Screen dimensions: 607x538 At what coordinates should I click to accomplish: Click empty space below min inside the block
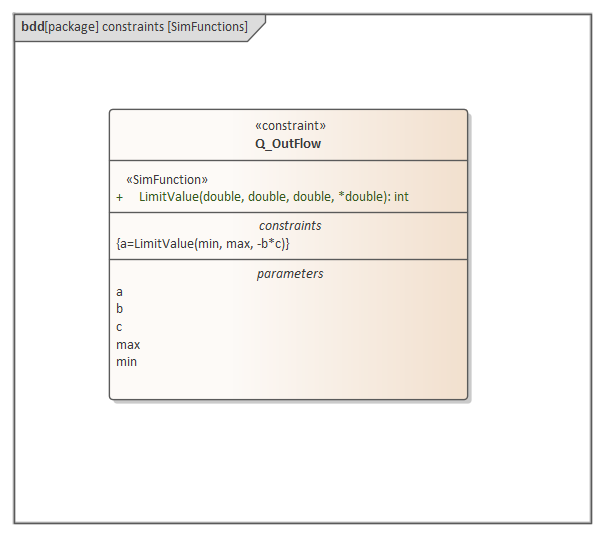(288, 383)
